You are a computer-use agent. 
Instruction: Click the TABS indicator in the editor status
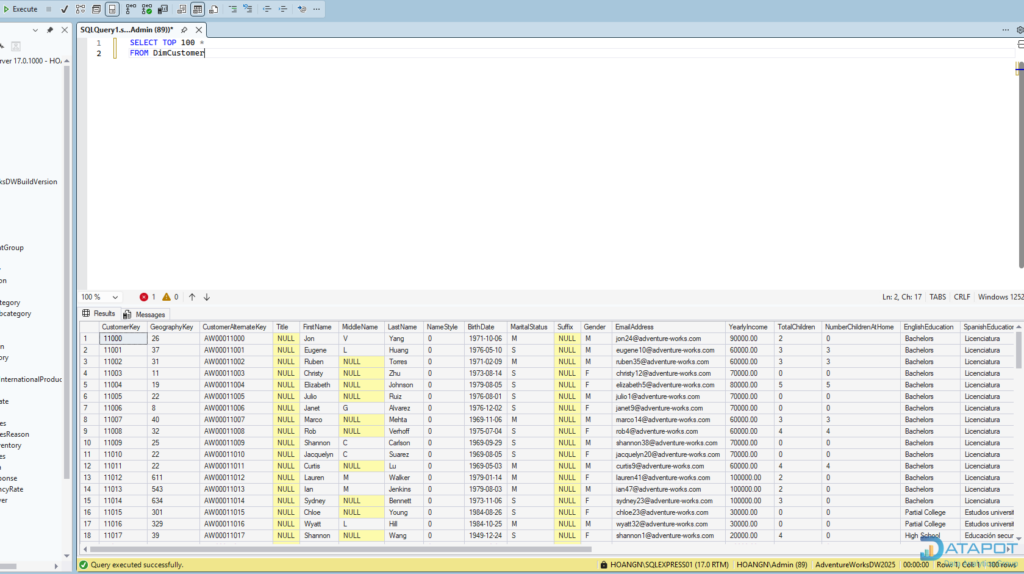(937, 297)
